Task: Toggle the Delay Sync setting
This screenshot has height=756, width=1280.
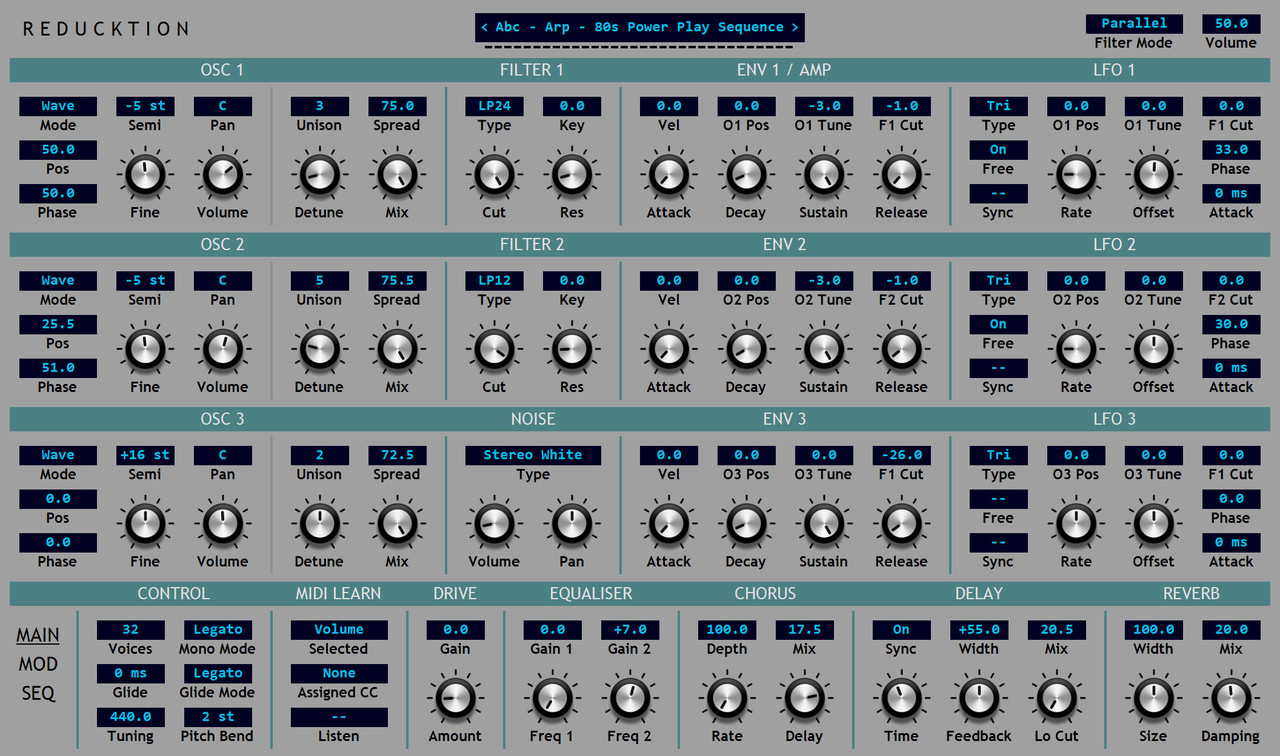Action: [901, 630]
